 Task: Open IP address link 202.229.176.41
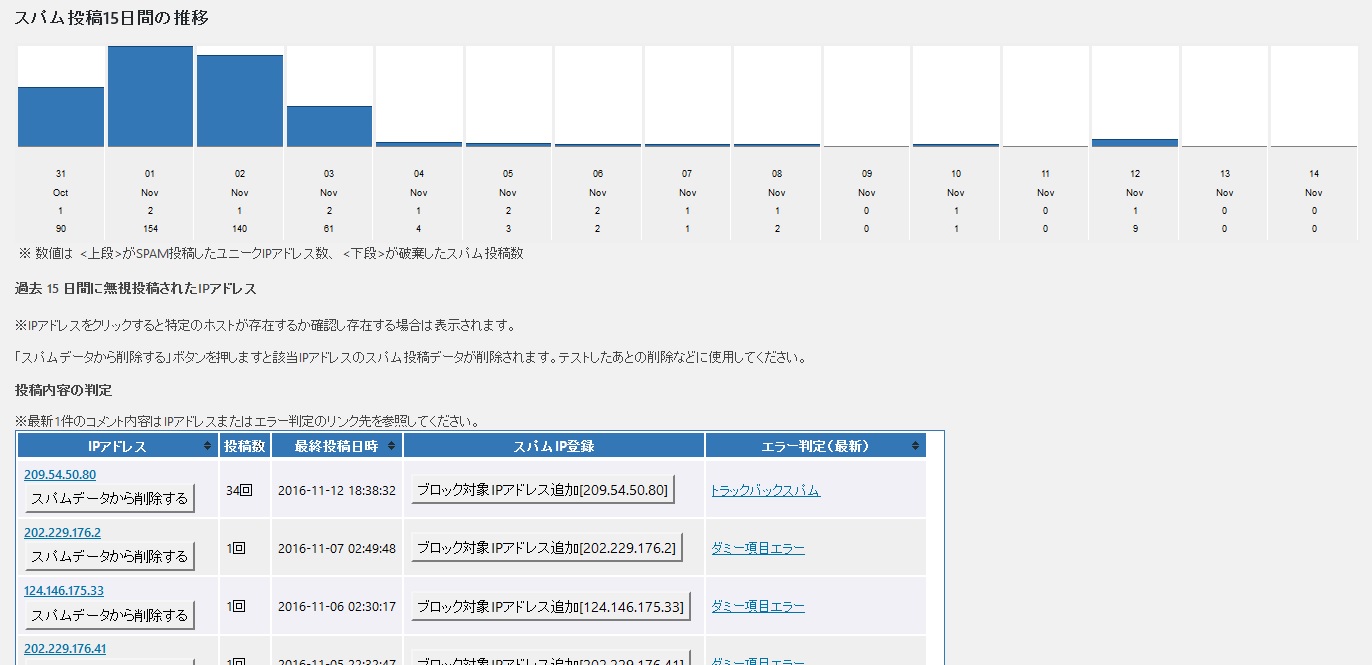pos(65,649)
